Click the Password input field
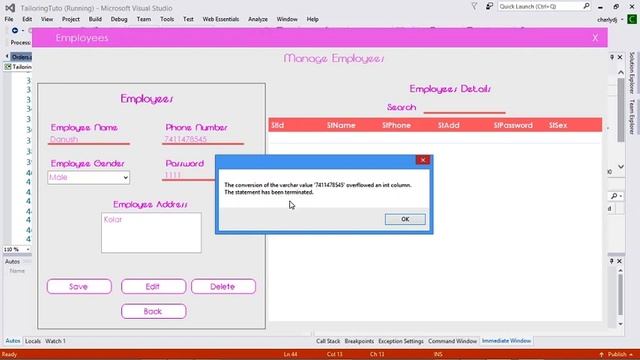This screenshot has width=640, height=360. click(189, 175)
